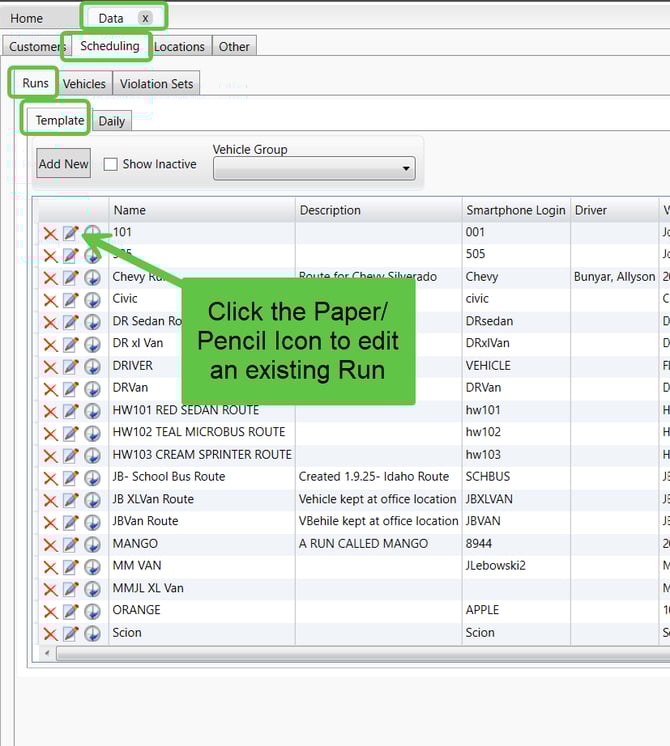
Task: Open edit pencil for DRVan run
Action: 71,388
